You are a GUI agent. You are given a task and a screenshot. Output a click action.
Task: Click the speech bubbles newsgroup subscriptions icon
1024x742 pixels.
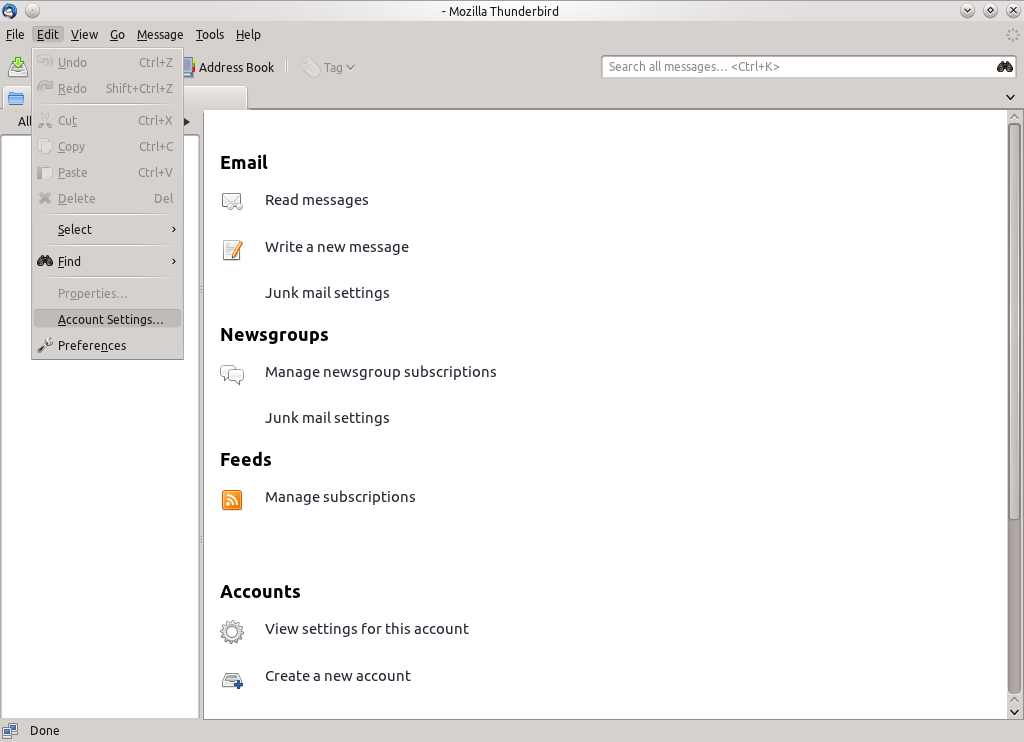pyautogui.click(x=232, y=374)
